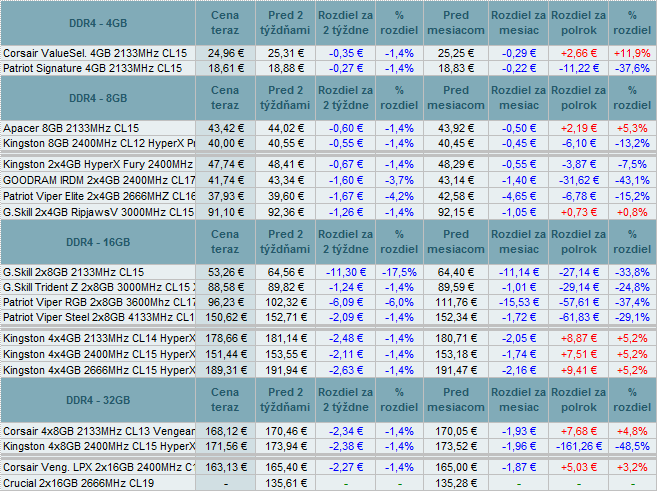The width and height of the screenshot is (657, 491).
Task: Select 'Pred 2 týždňami' header in DDR4 - 32GB section
Action: click(286, 400)
